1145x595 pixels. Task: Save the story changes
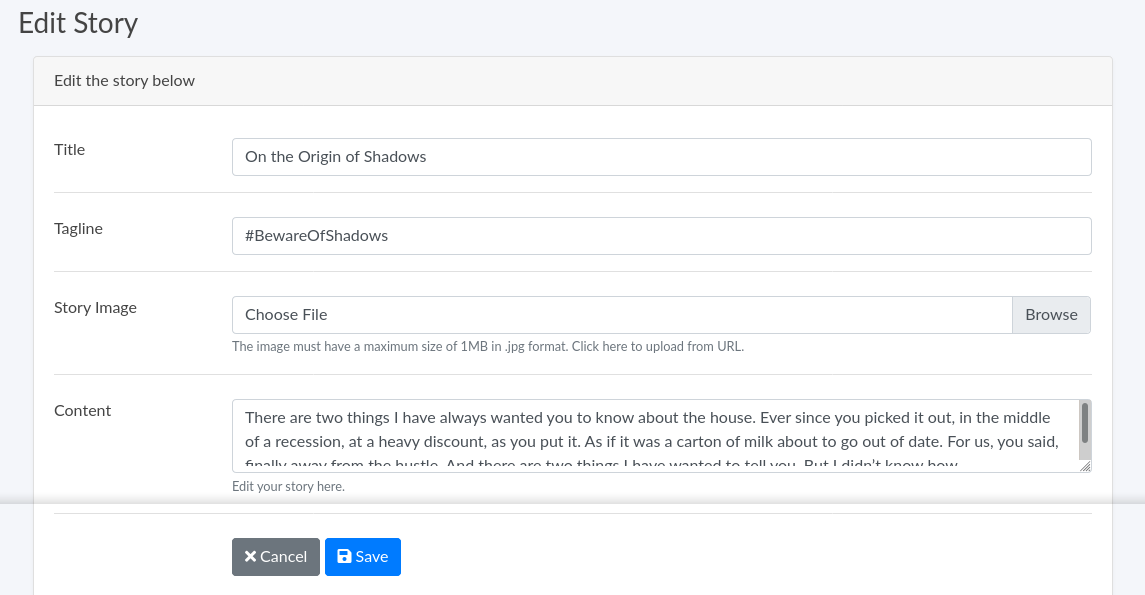click(x=362, y=557)
